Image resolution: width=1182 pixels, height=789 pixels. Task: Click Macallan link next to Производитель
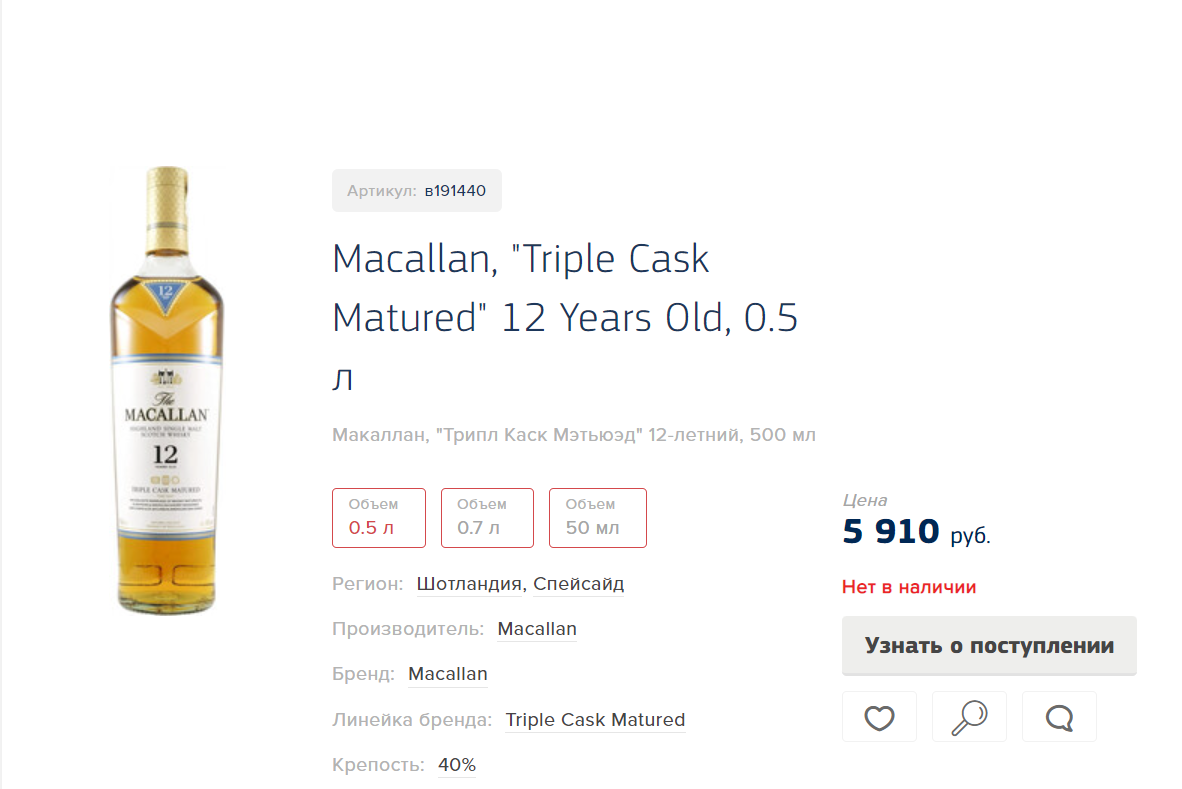(x=537, y=629)
